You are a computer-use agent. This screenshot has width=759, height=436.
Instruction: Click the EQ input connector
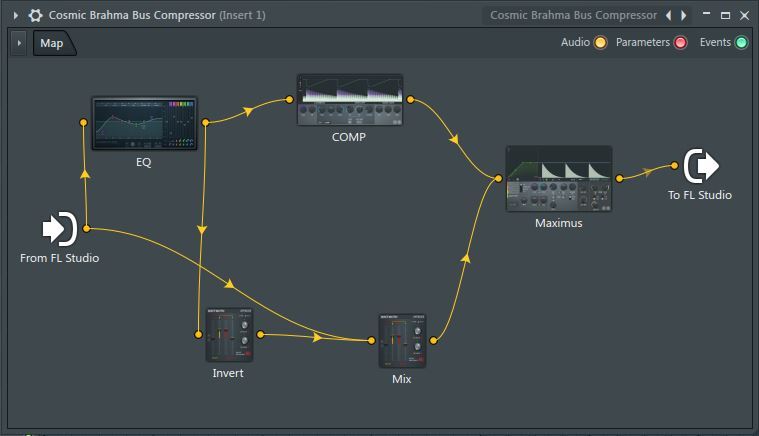coord(83,122)
